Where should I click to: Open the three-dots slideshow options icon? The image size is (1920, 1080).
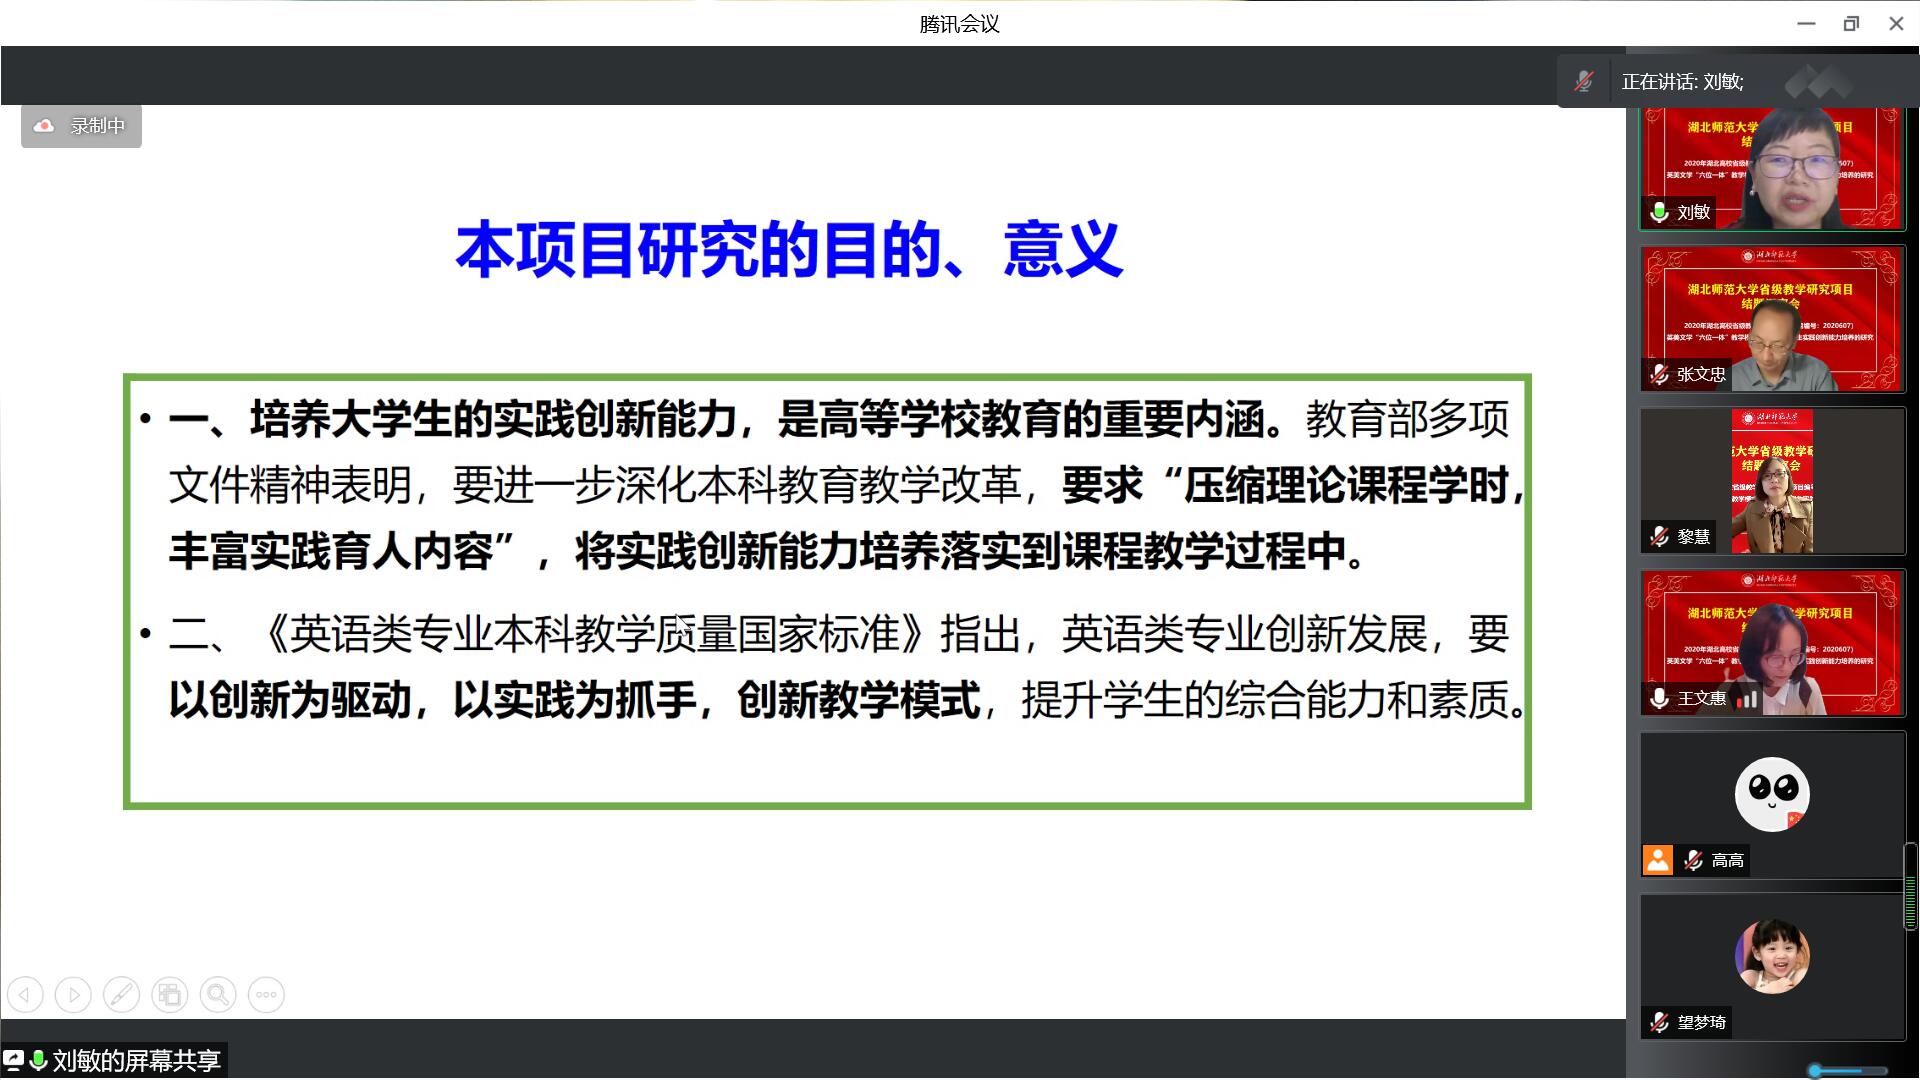click(x=266, y=995)
